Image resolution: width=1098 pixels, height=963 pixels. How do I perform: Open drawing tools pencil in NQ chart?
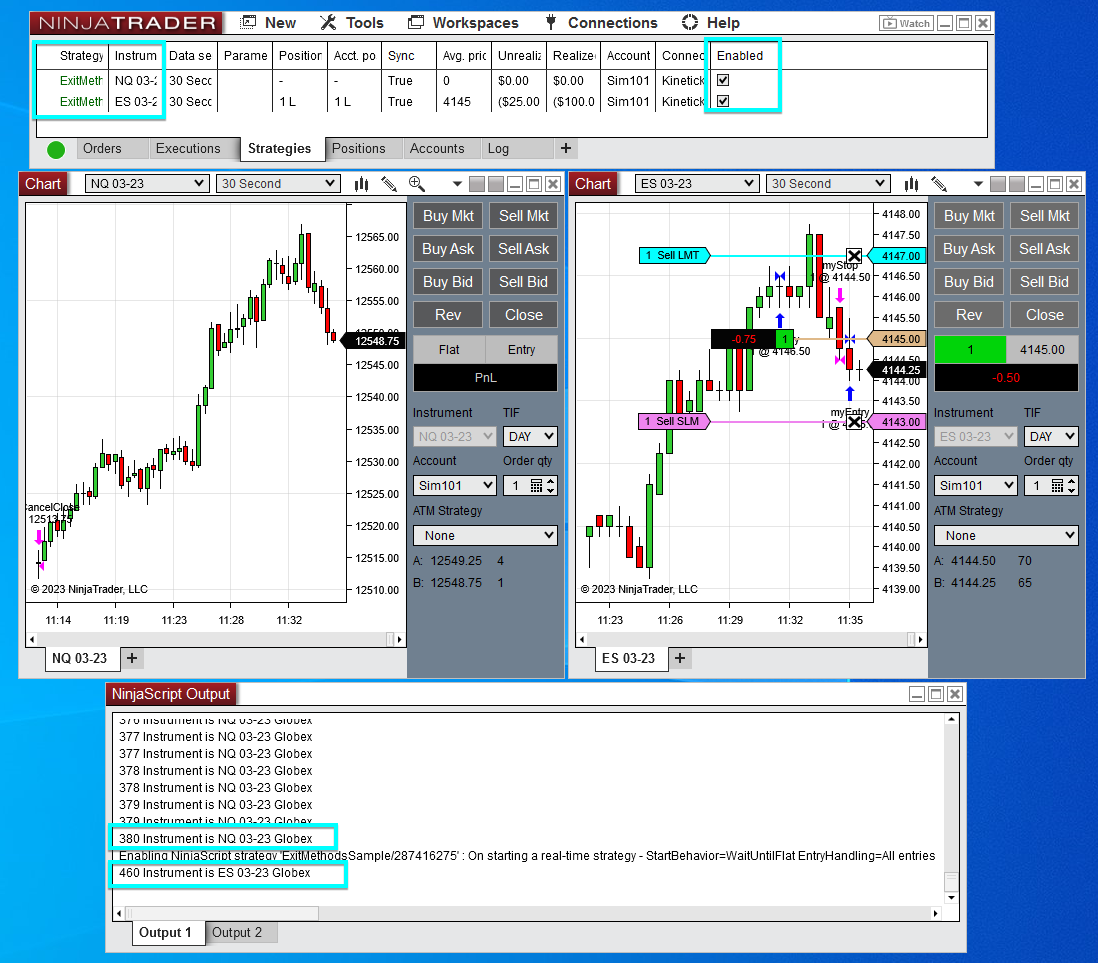pyautogui.click(x=389, y=184)
